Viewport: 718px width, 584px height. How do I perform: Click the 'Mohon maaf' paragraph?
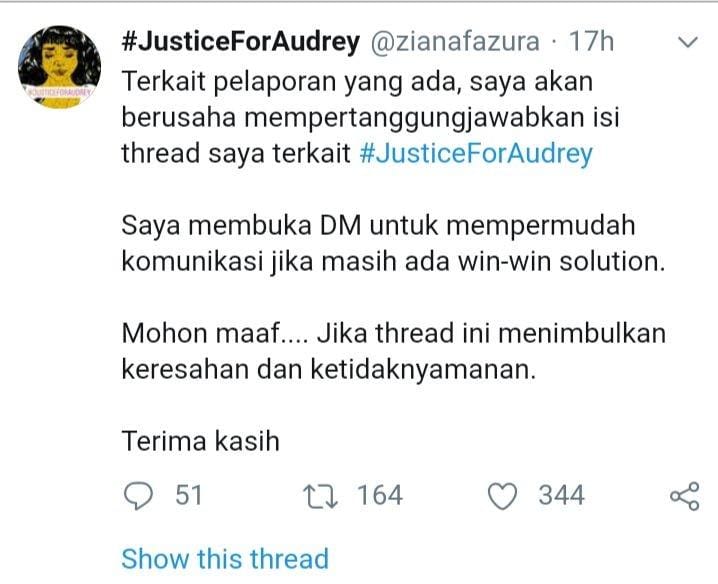point(394,351)
